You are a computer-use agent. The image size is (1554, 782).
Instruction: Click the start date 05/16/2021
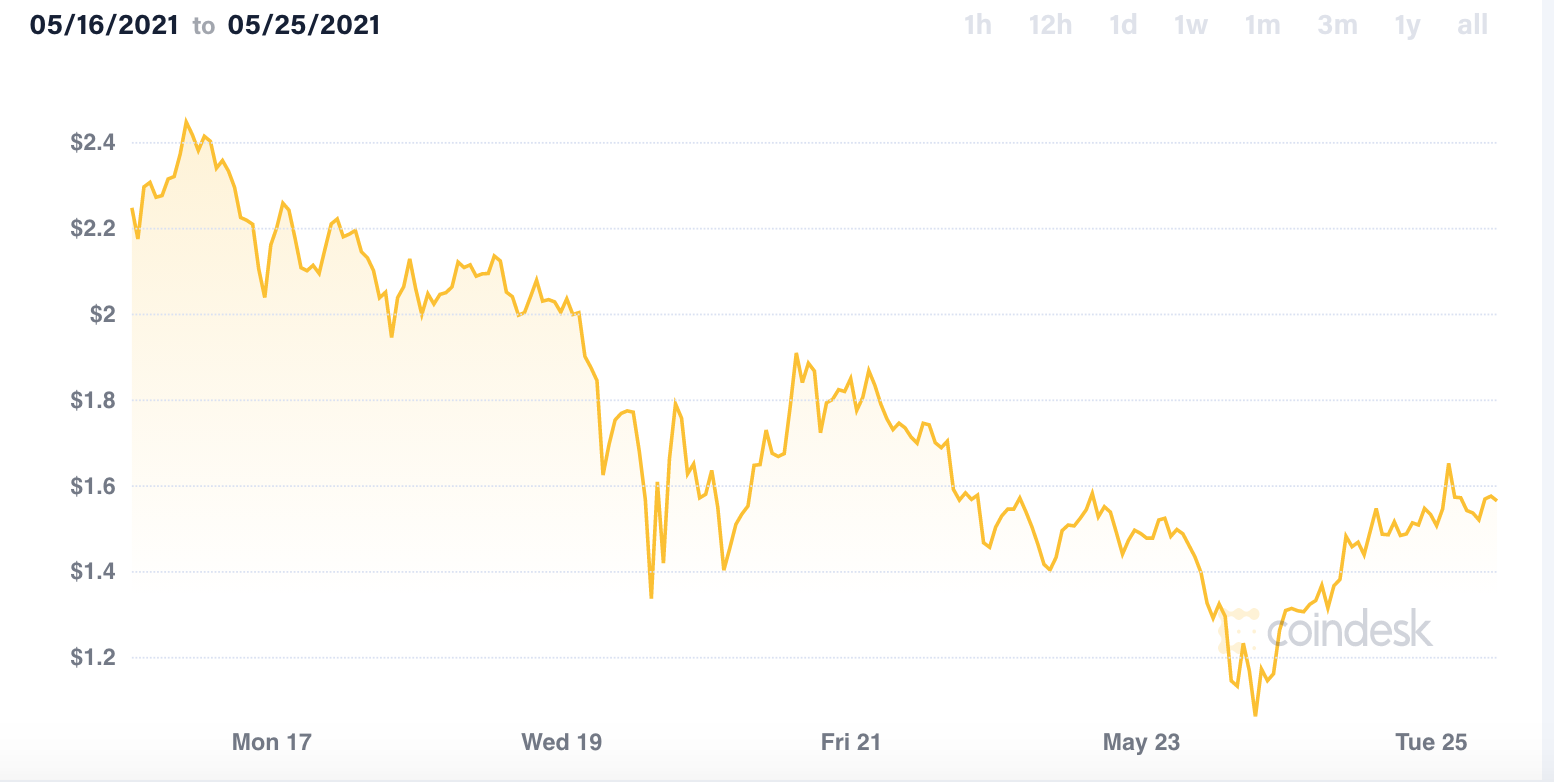104,25
